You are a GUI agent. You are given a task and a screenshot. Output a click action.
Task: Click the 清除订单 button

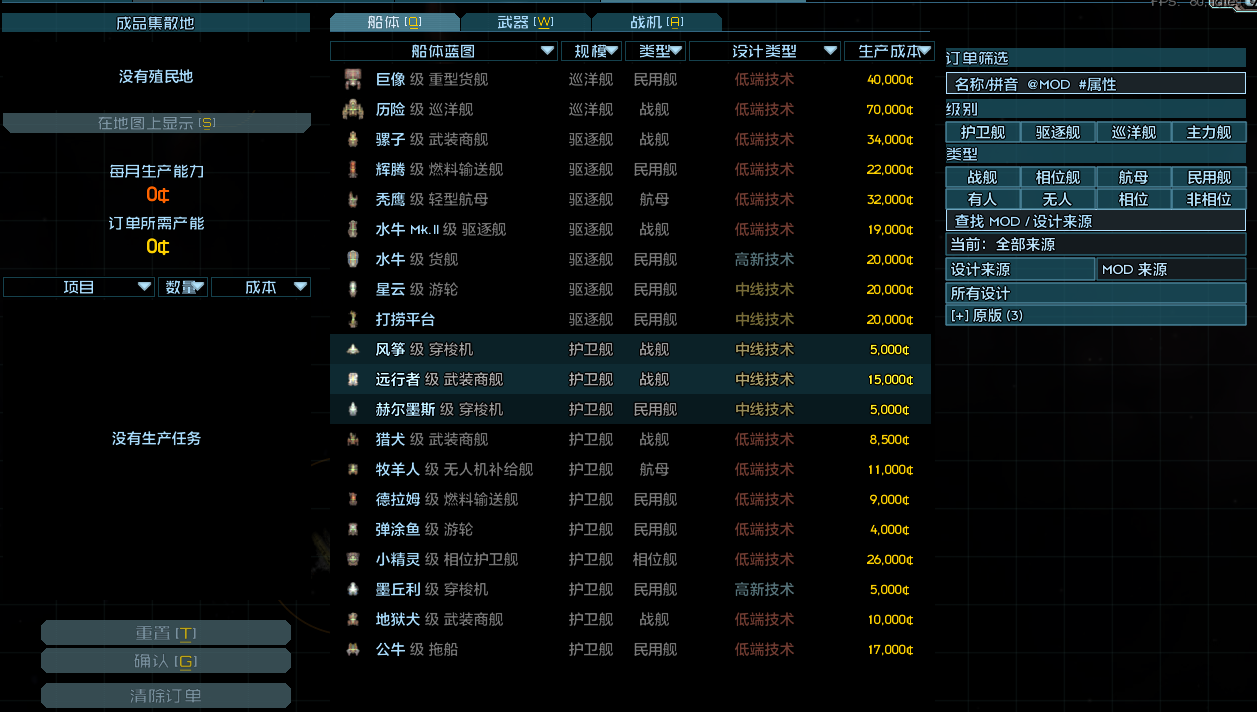pyautogui.click(x=166, y=695)
